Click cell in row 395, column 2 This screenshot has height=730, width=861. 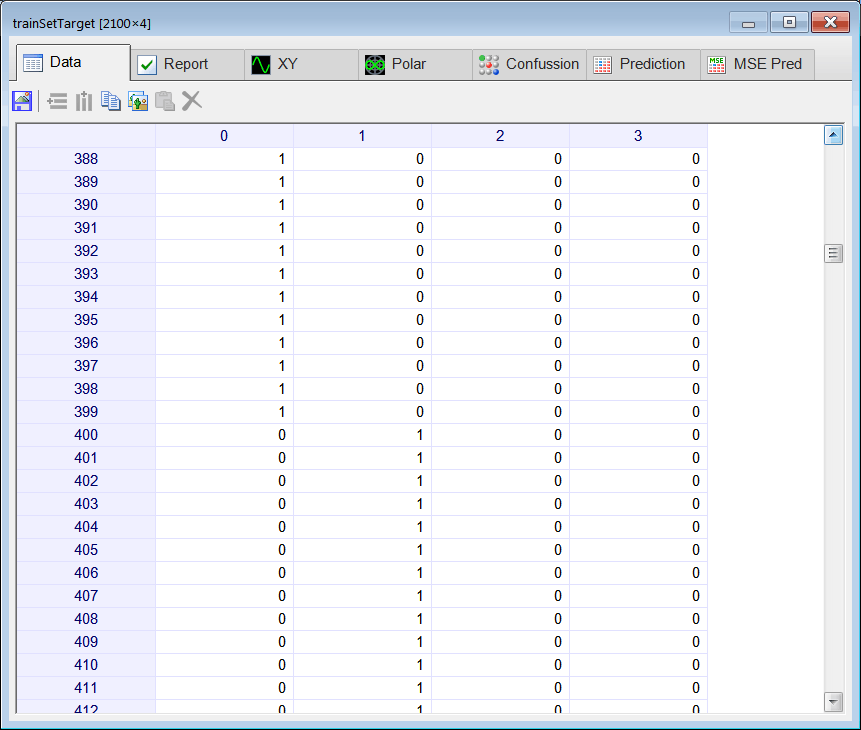500,320
